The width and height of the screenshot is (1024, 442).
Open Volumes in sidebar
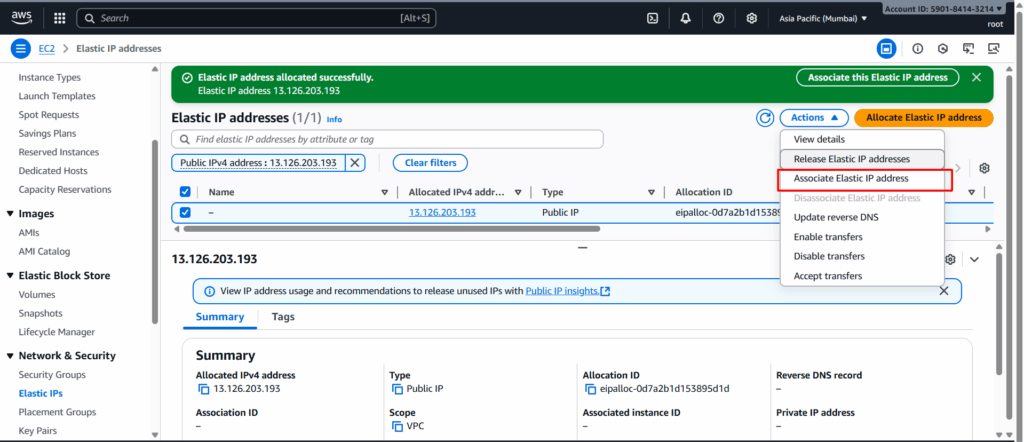(37, 294)
